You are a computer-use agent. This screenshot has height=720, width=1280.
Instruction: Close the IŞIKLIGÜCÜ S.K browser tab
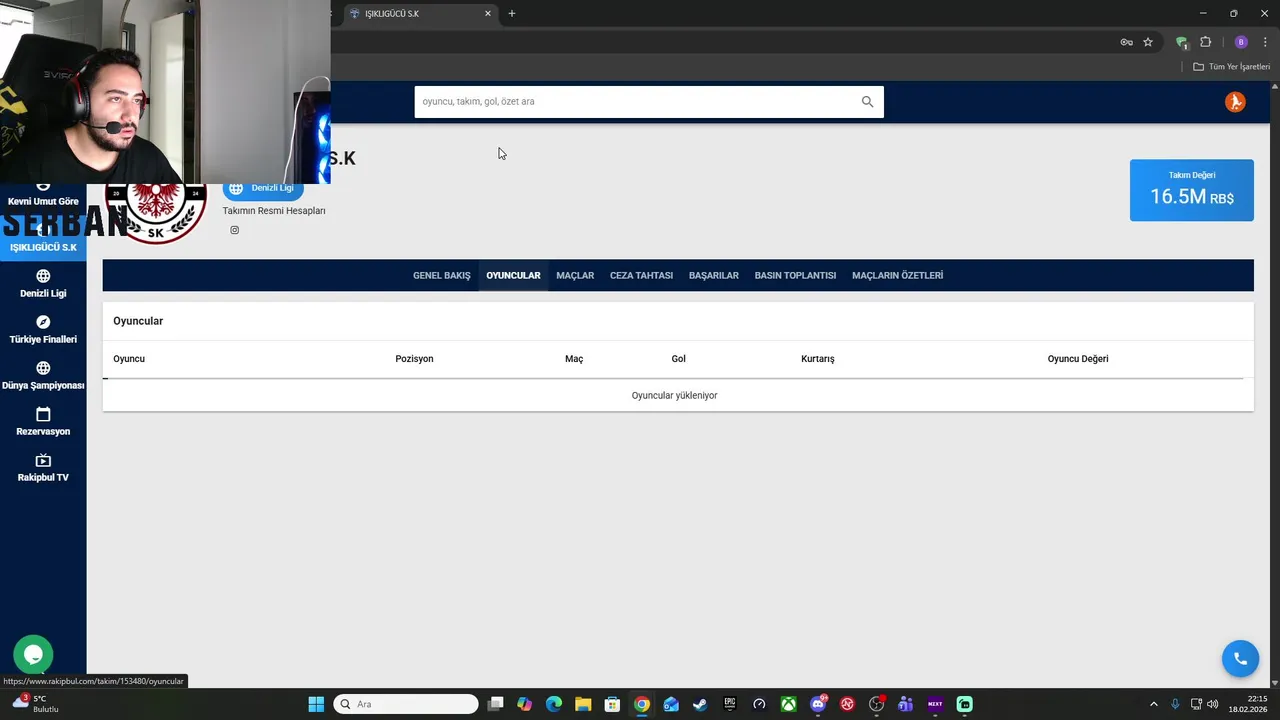tap(488, 13)
